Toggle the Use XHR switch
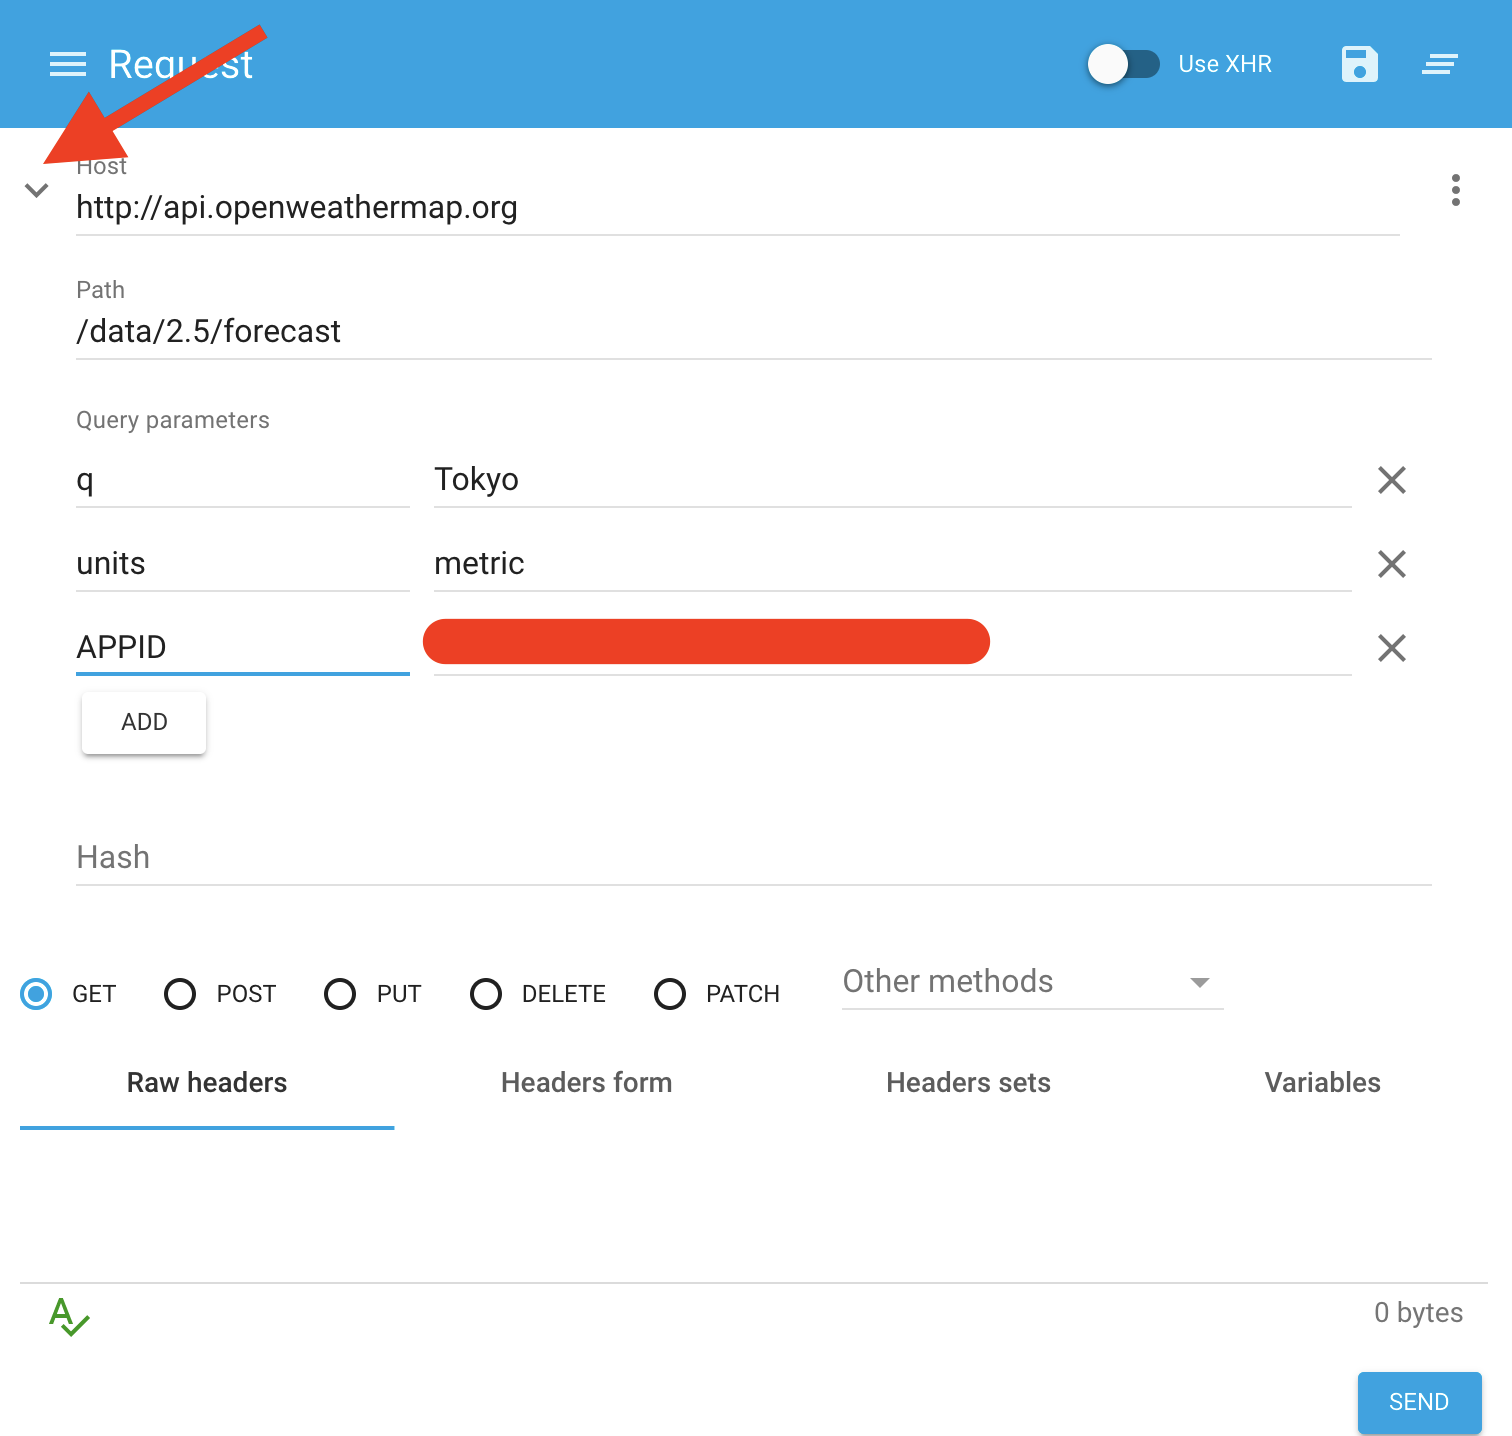 point(1123,65)
